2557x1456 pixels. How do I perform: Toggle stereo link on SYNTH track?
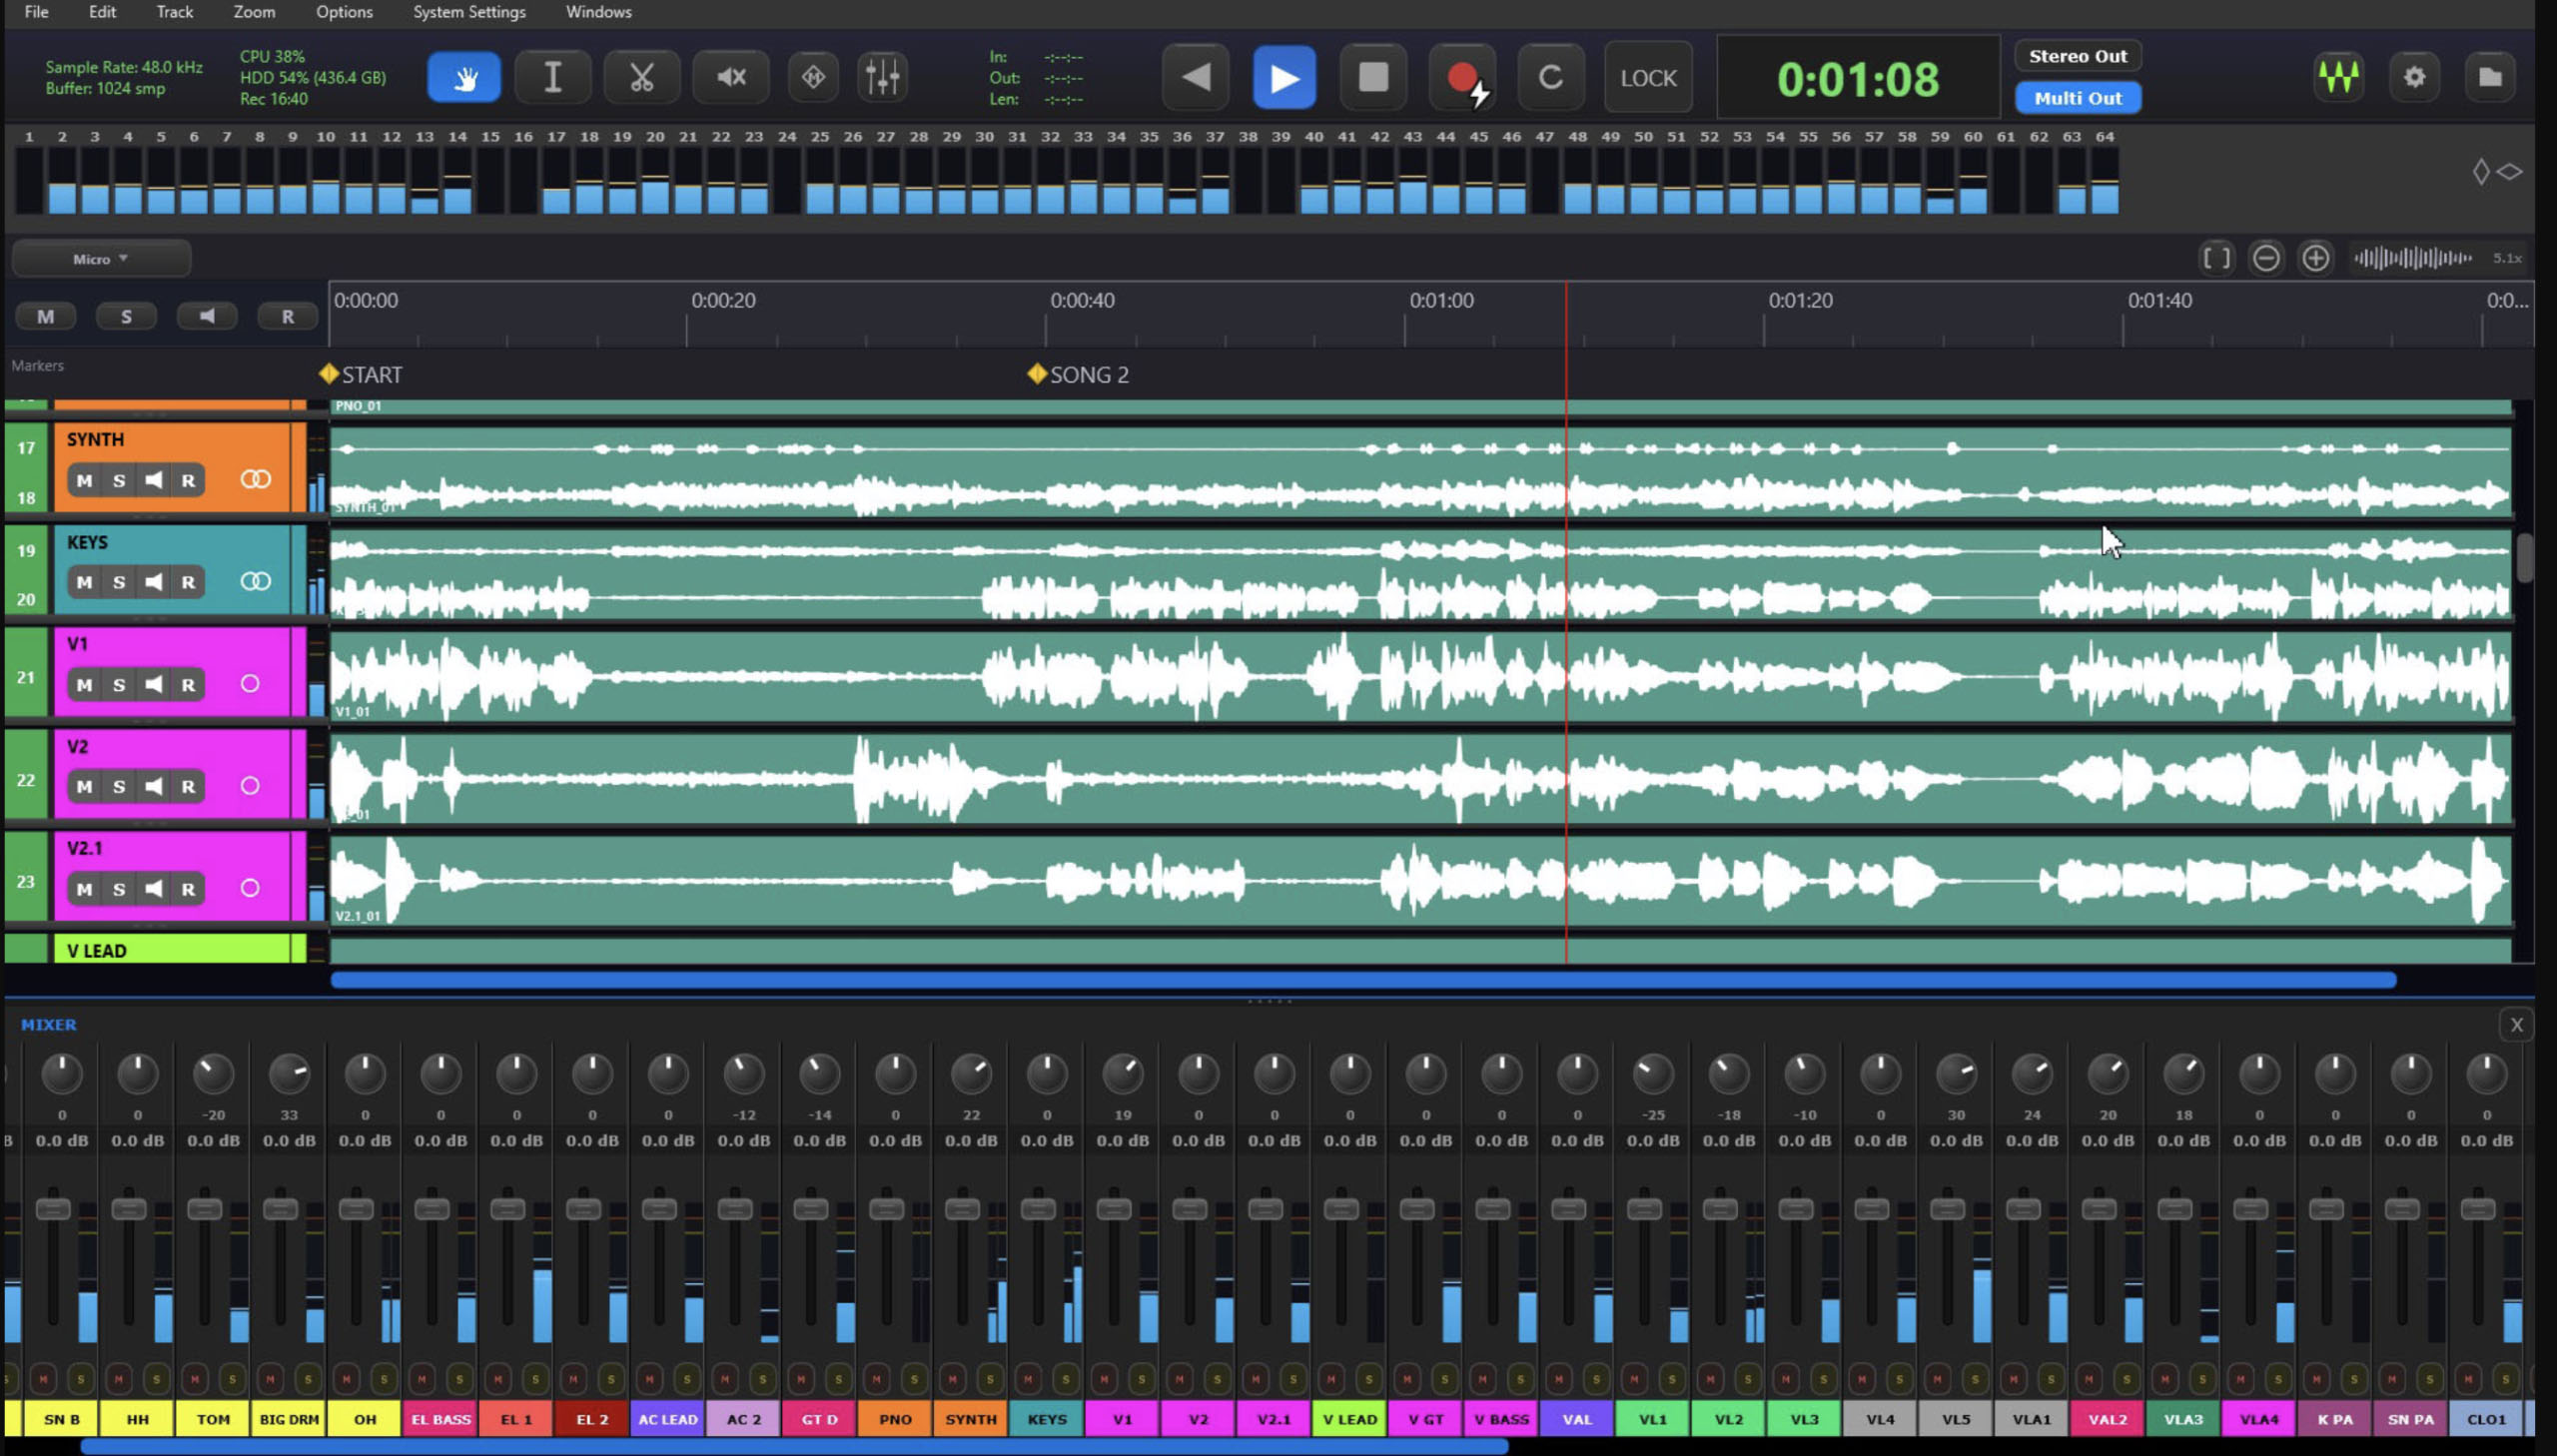click(255, 479)
